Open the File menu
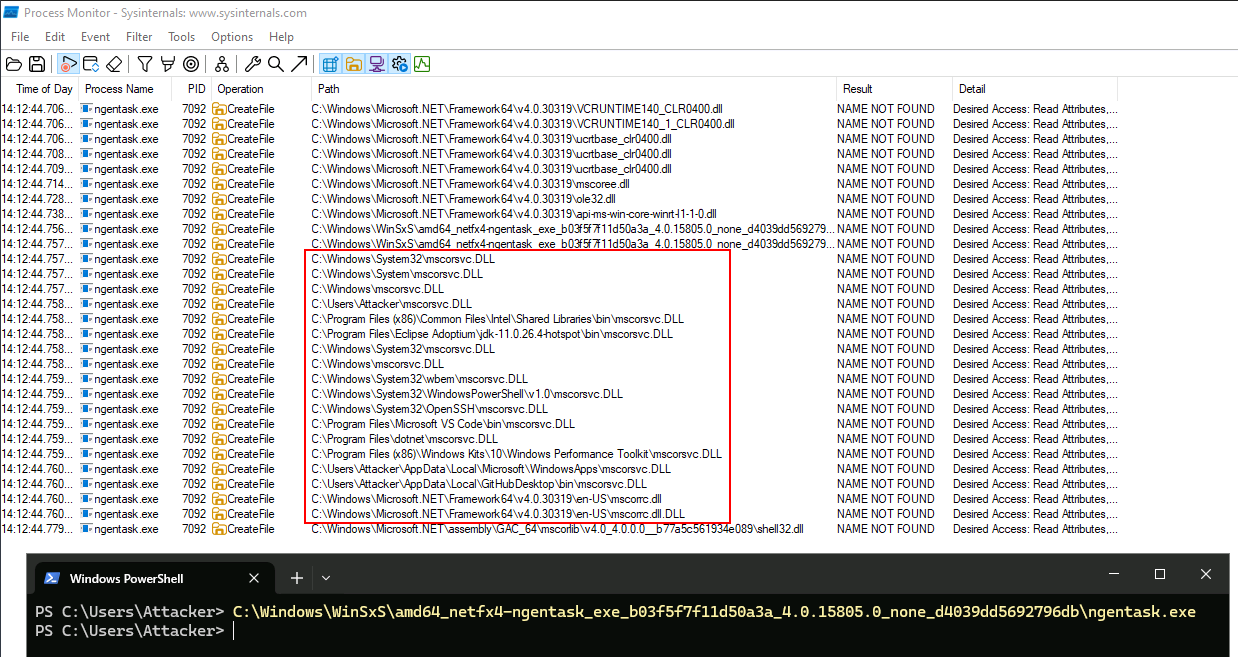Viewport: 1238px width, 657px height. (x=20, y=37)
